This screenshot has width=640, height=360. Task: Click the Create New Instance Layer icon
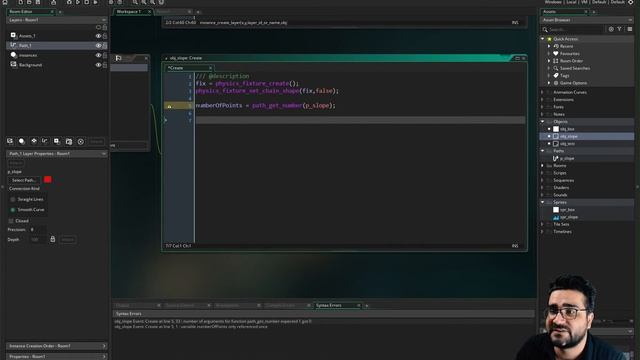[x=22, y=141]
